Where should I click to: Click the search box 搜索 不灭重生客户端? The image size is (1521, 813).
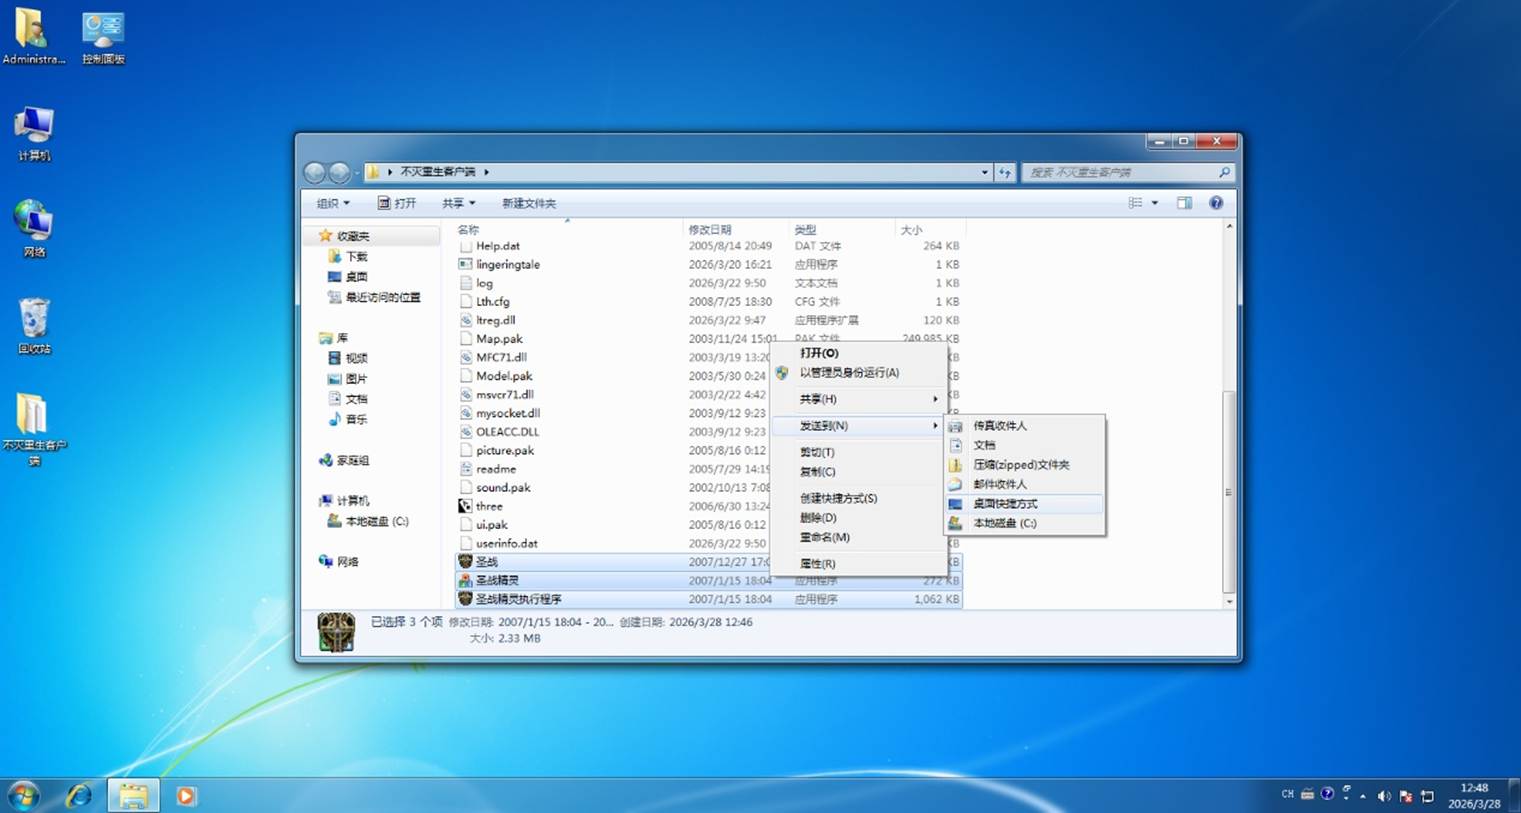(x=1120, y=172)
